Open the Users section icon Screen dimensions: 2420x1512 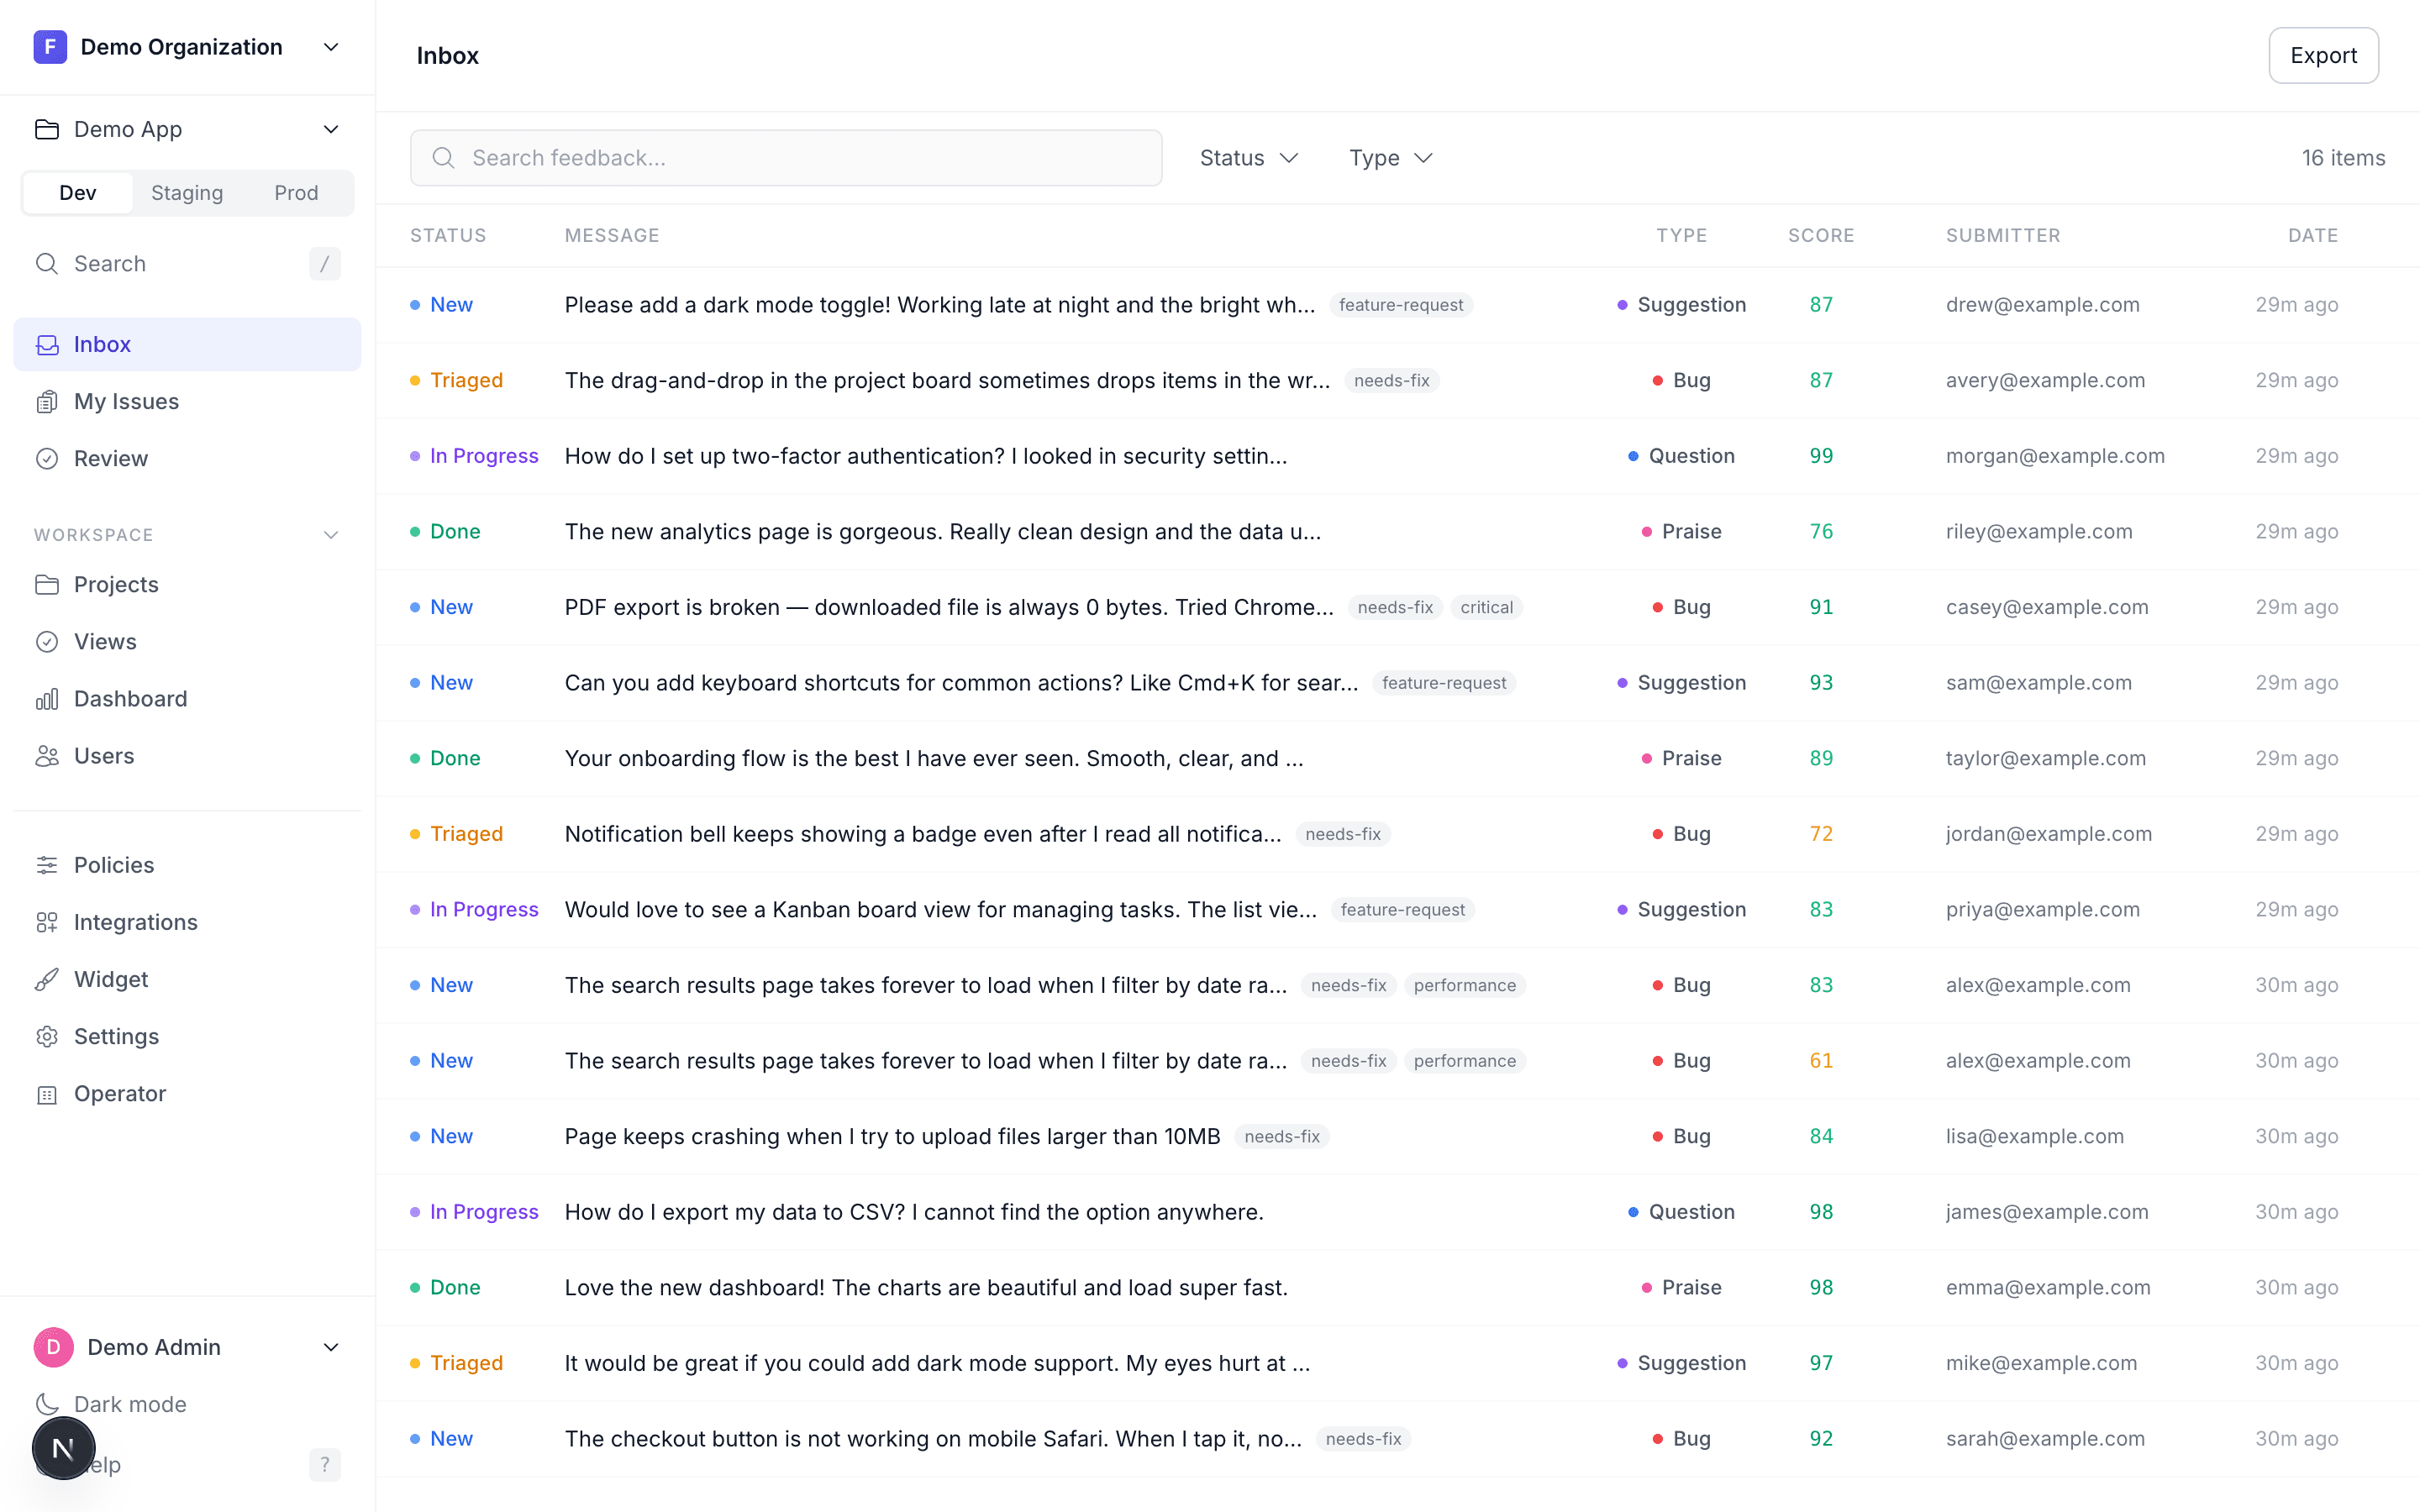point(48,755)
